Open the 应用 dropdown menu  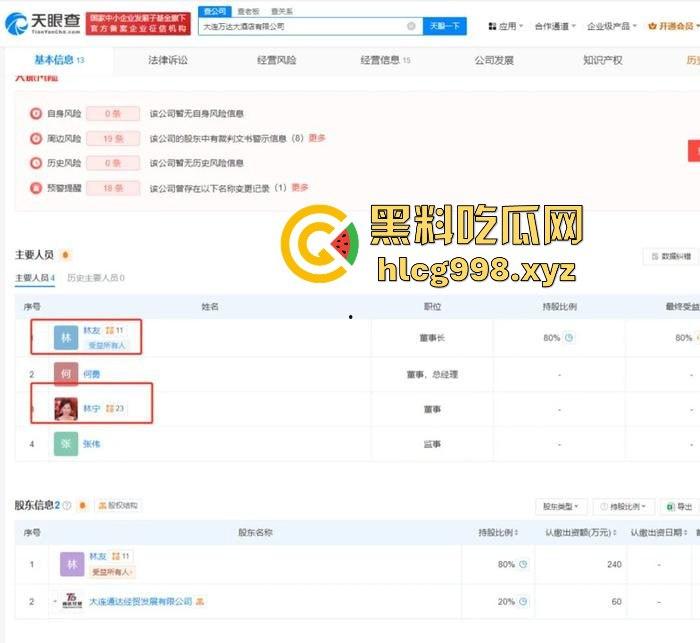click(x=505, y=26)
